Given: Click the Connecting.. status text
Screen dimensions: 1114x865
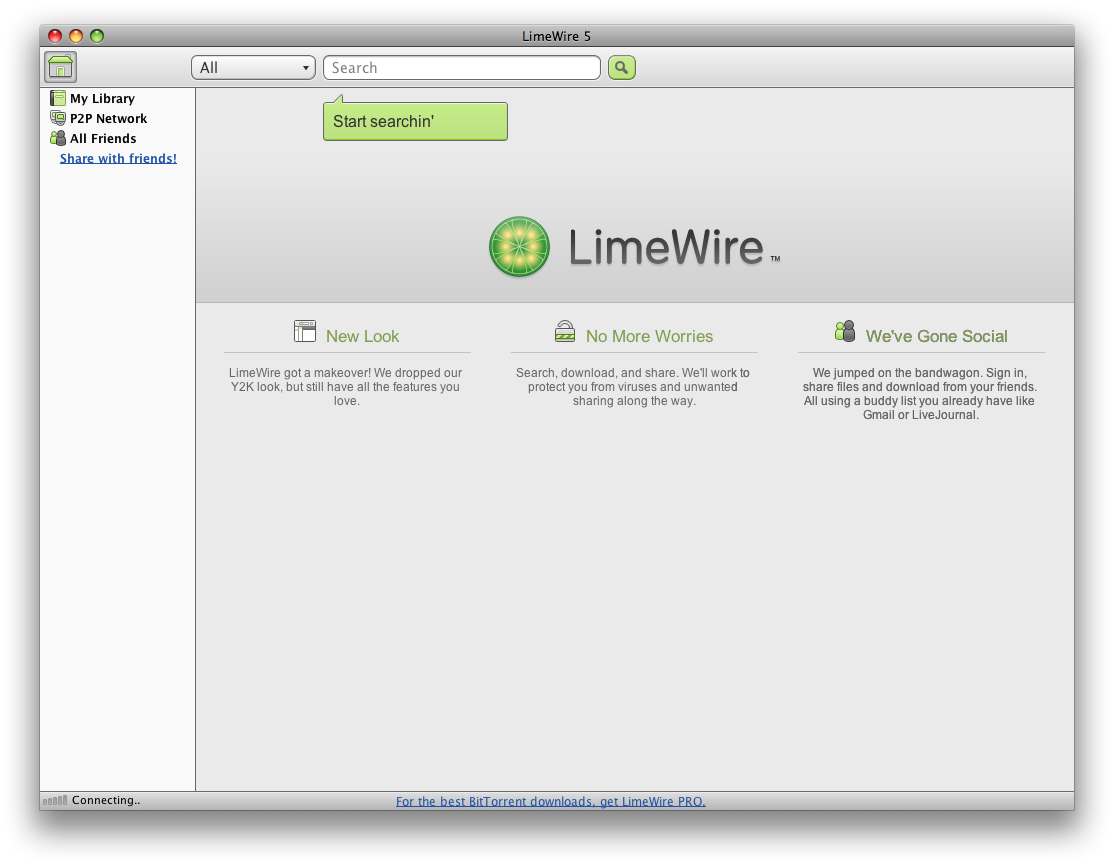Looking at the screenshot, I should 106,800.
